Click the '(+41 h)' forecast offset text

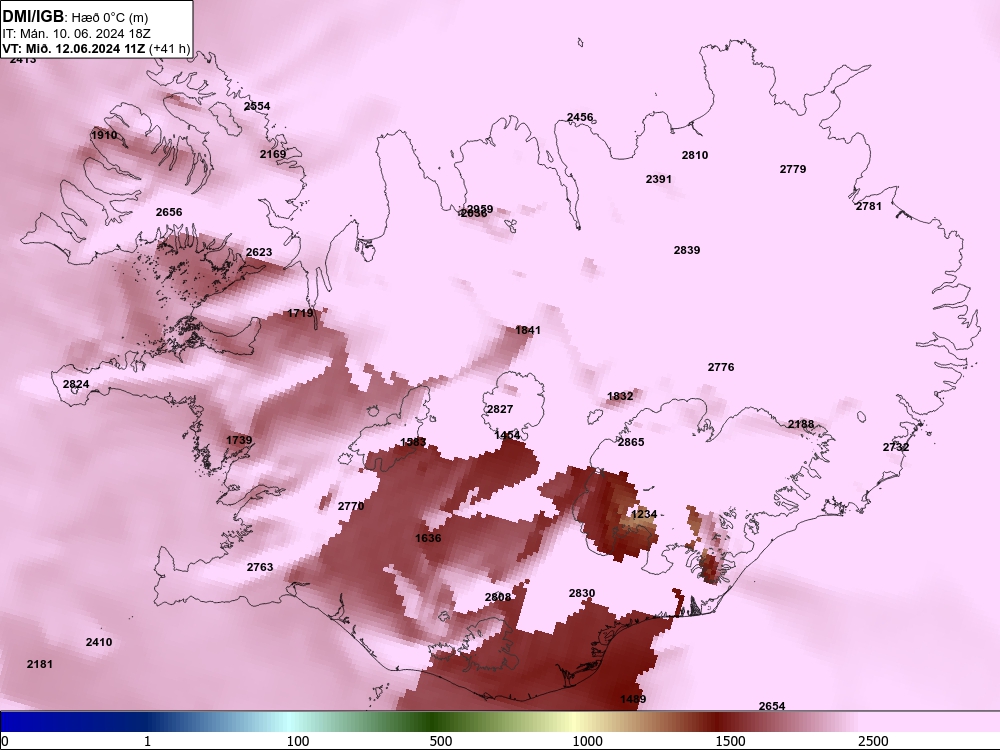[170, 48]
